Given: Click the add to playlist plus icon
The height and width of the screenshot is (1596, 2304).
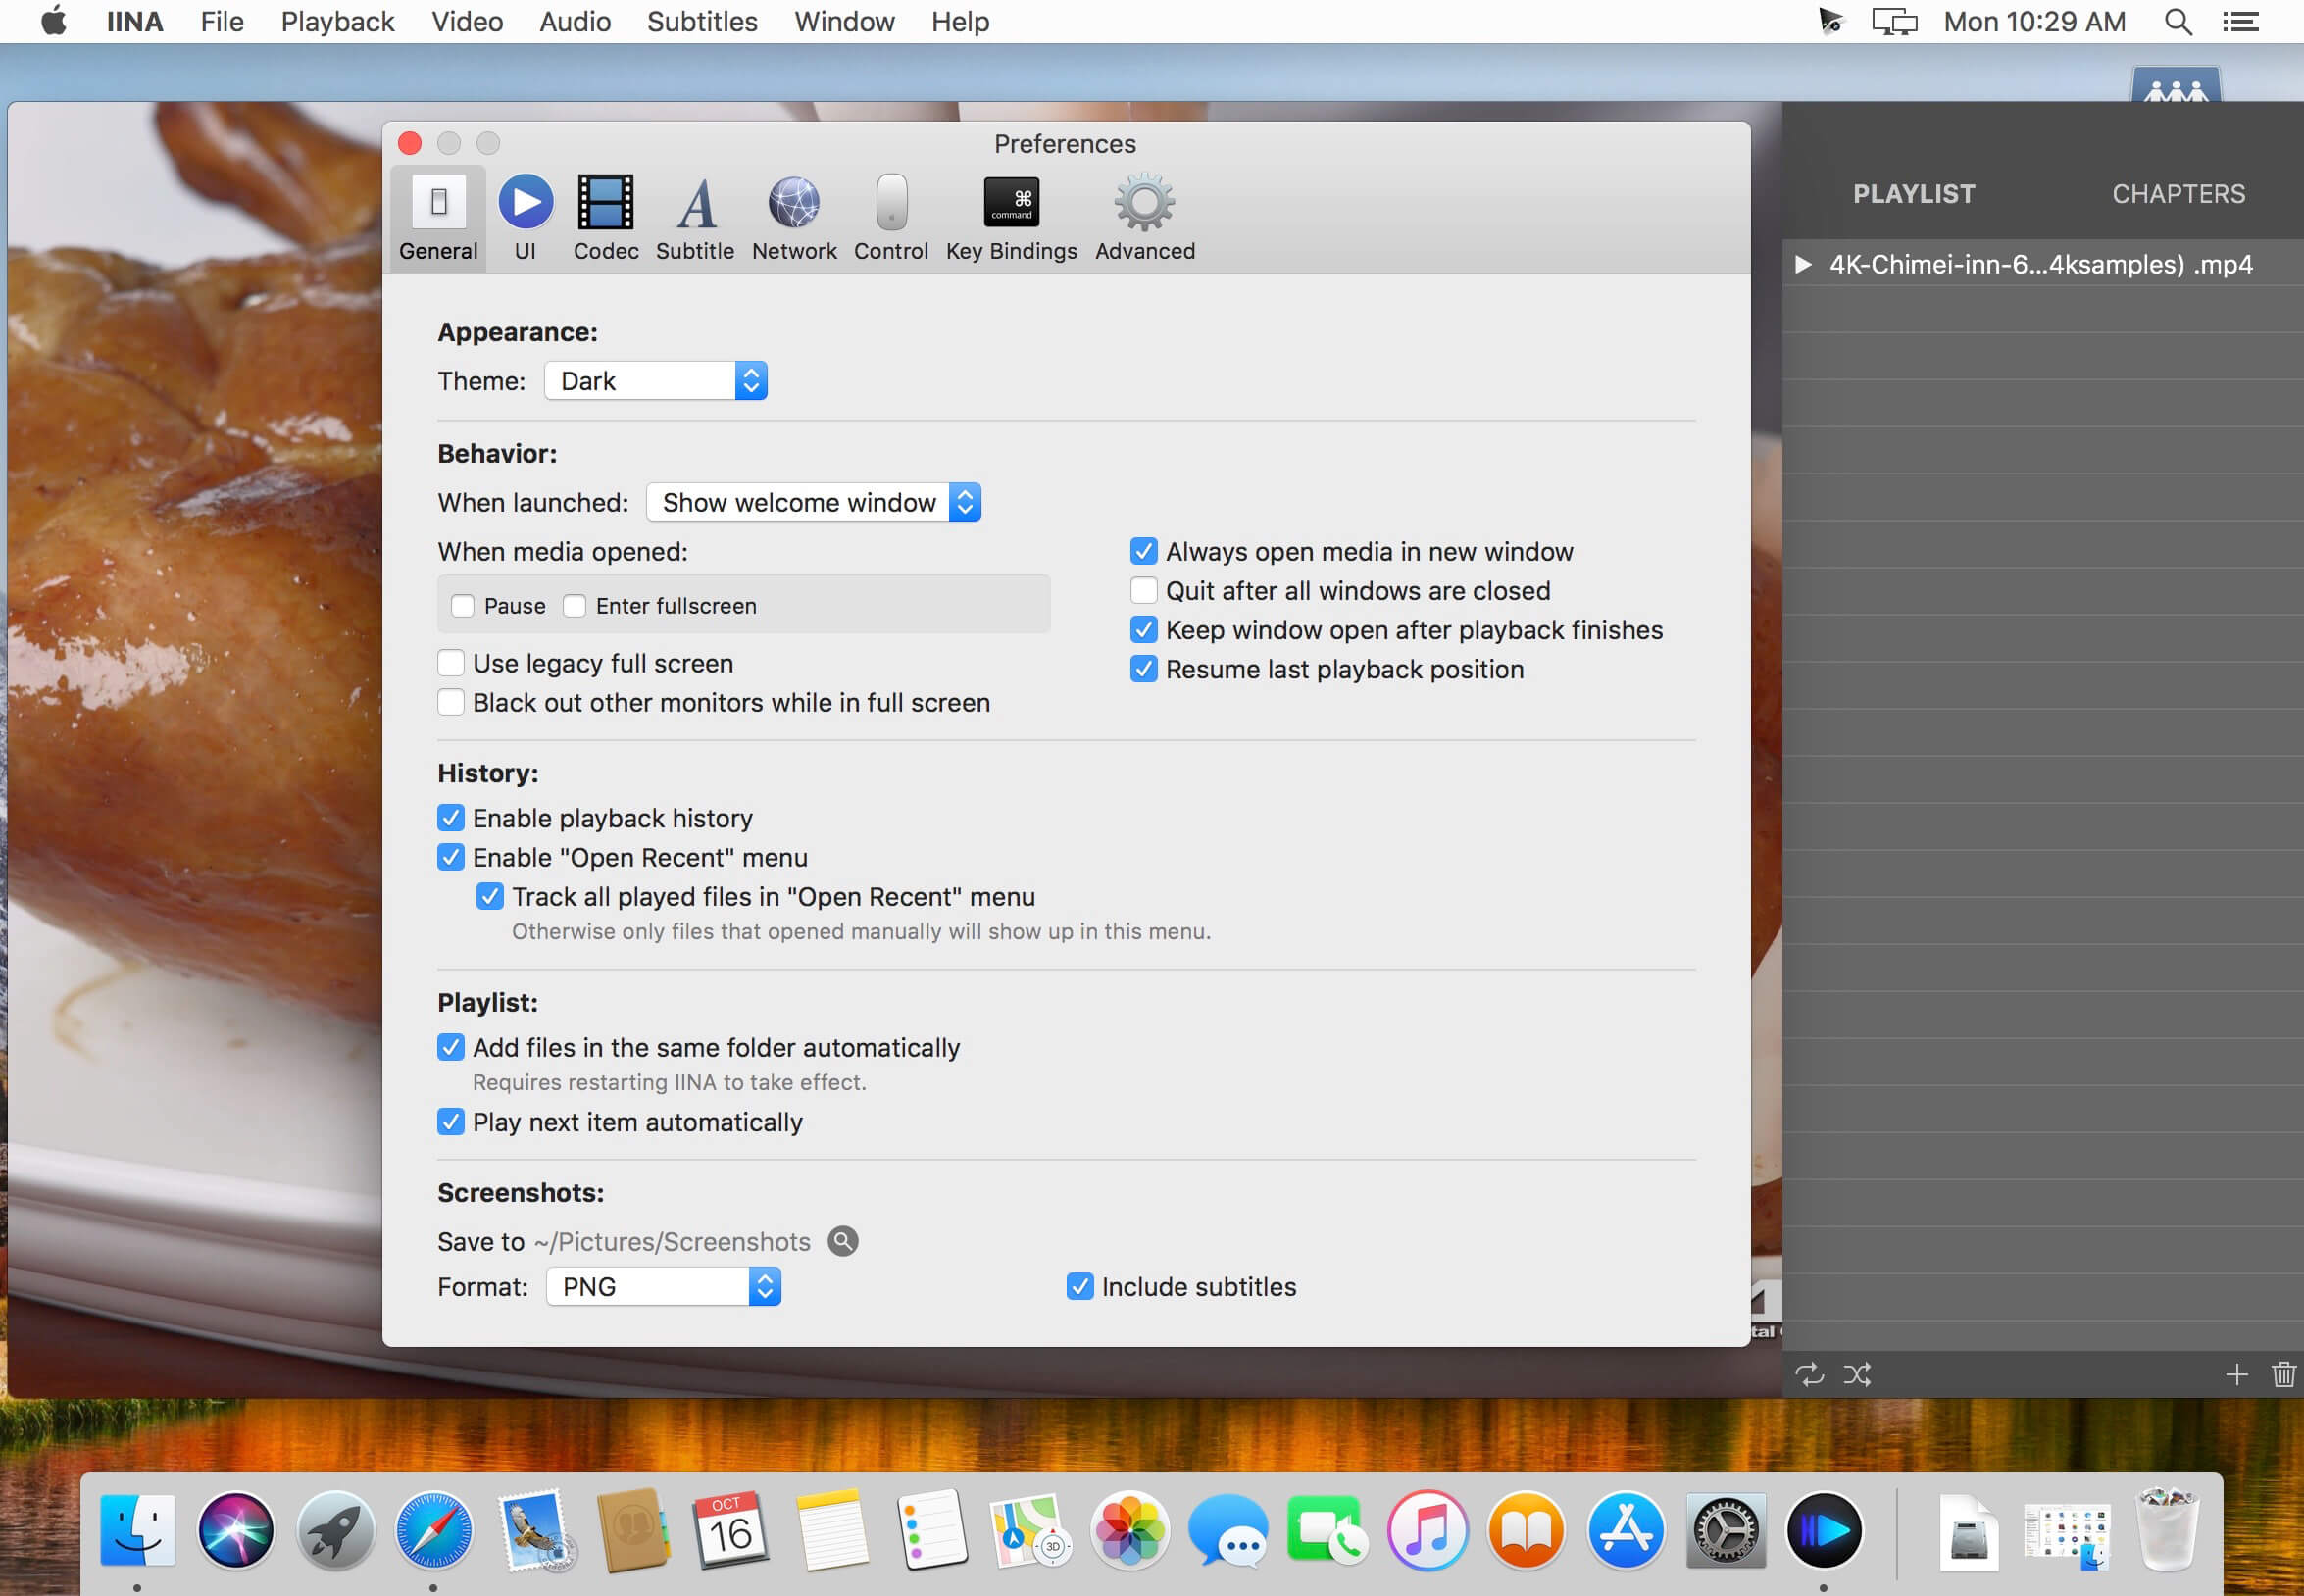Looking at the screenshot, I should (2236, 1374).
